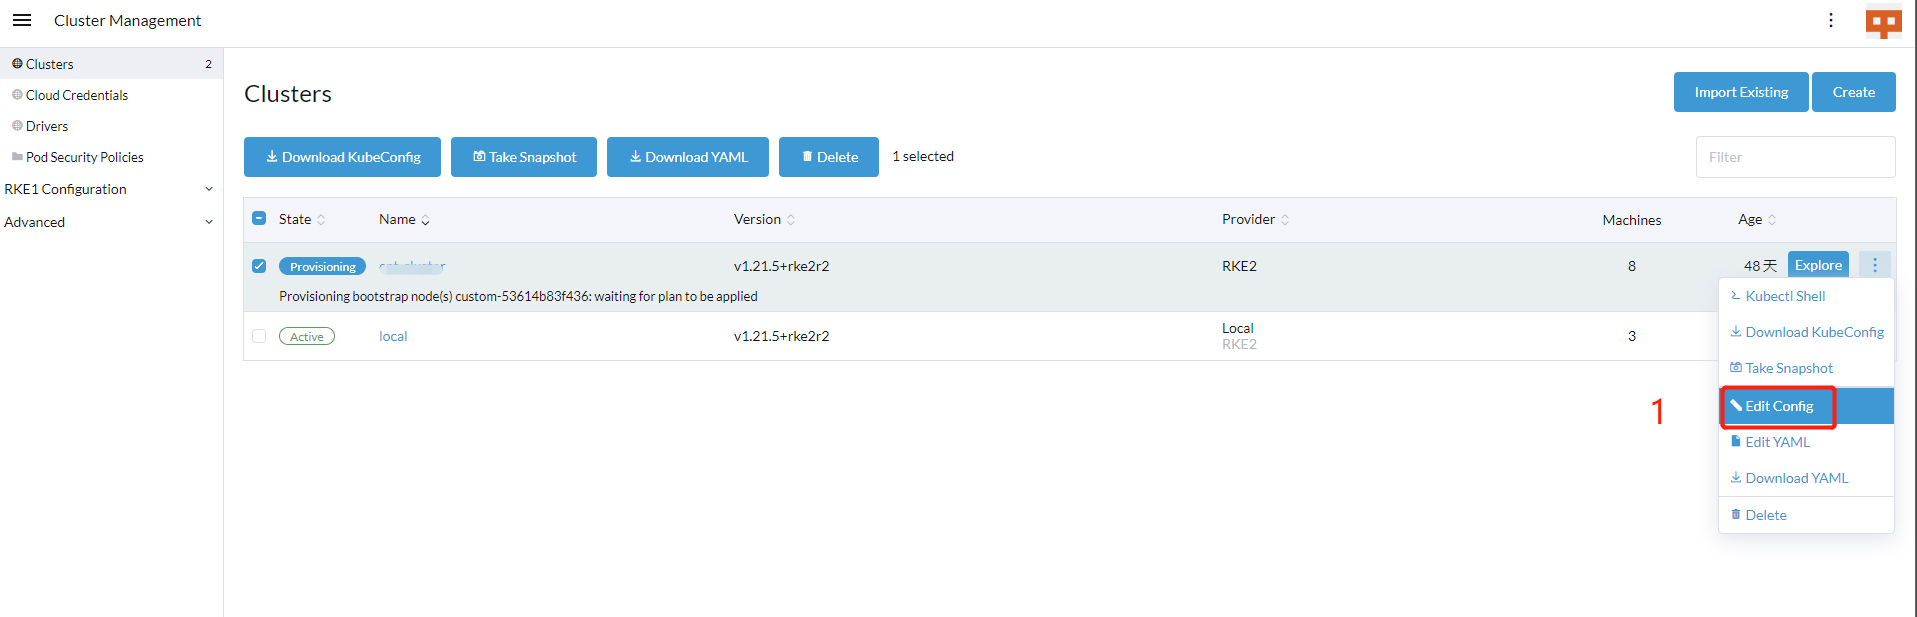Choose Download KubeConfig in context menu
This screenshot has height=617, width=1917.
pos(1806,332)
